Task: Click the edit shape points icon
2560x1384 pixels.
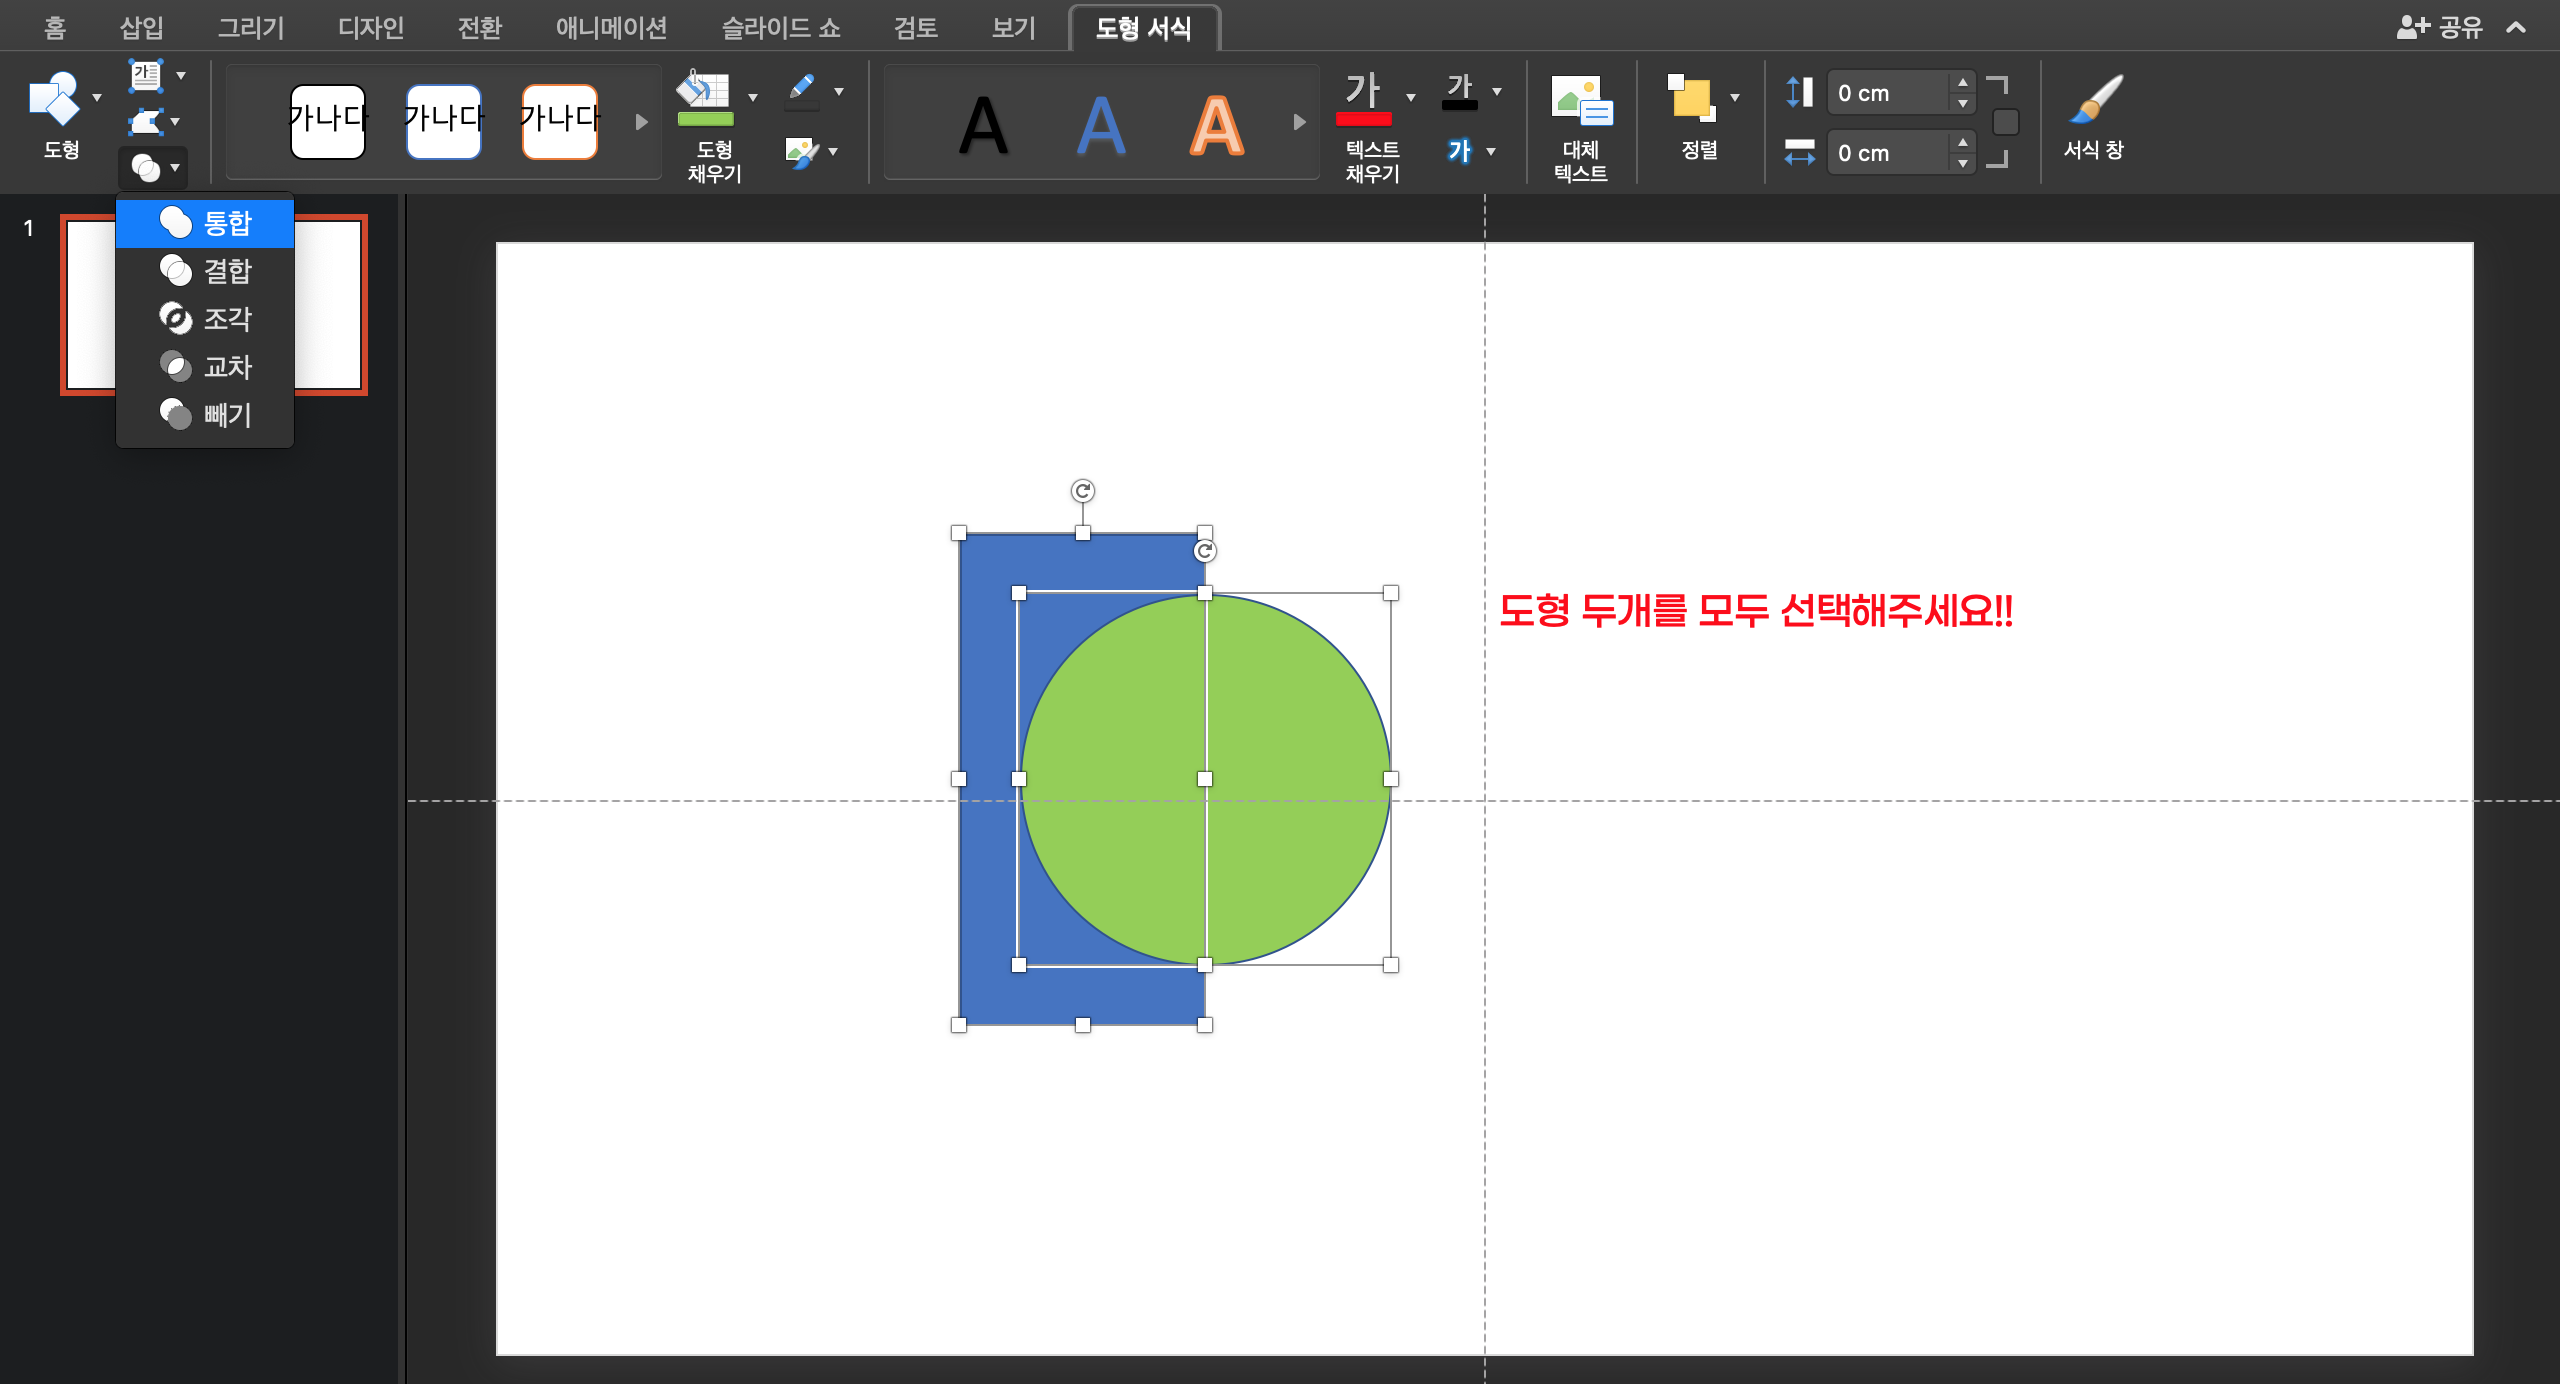Action: point(146,122)
